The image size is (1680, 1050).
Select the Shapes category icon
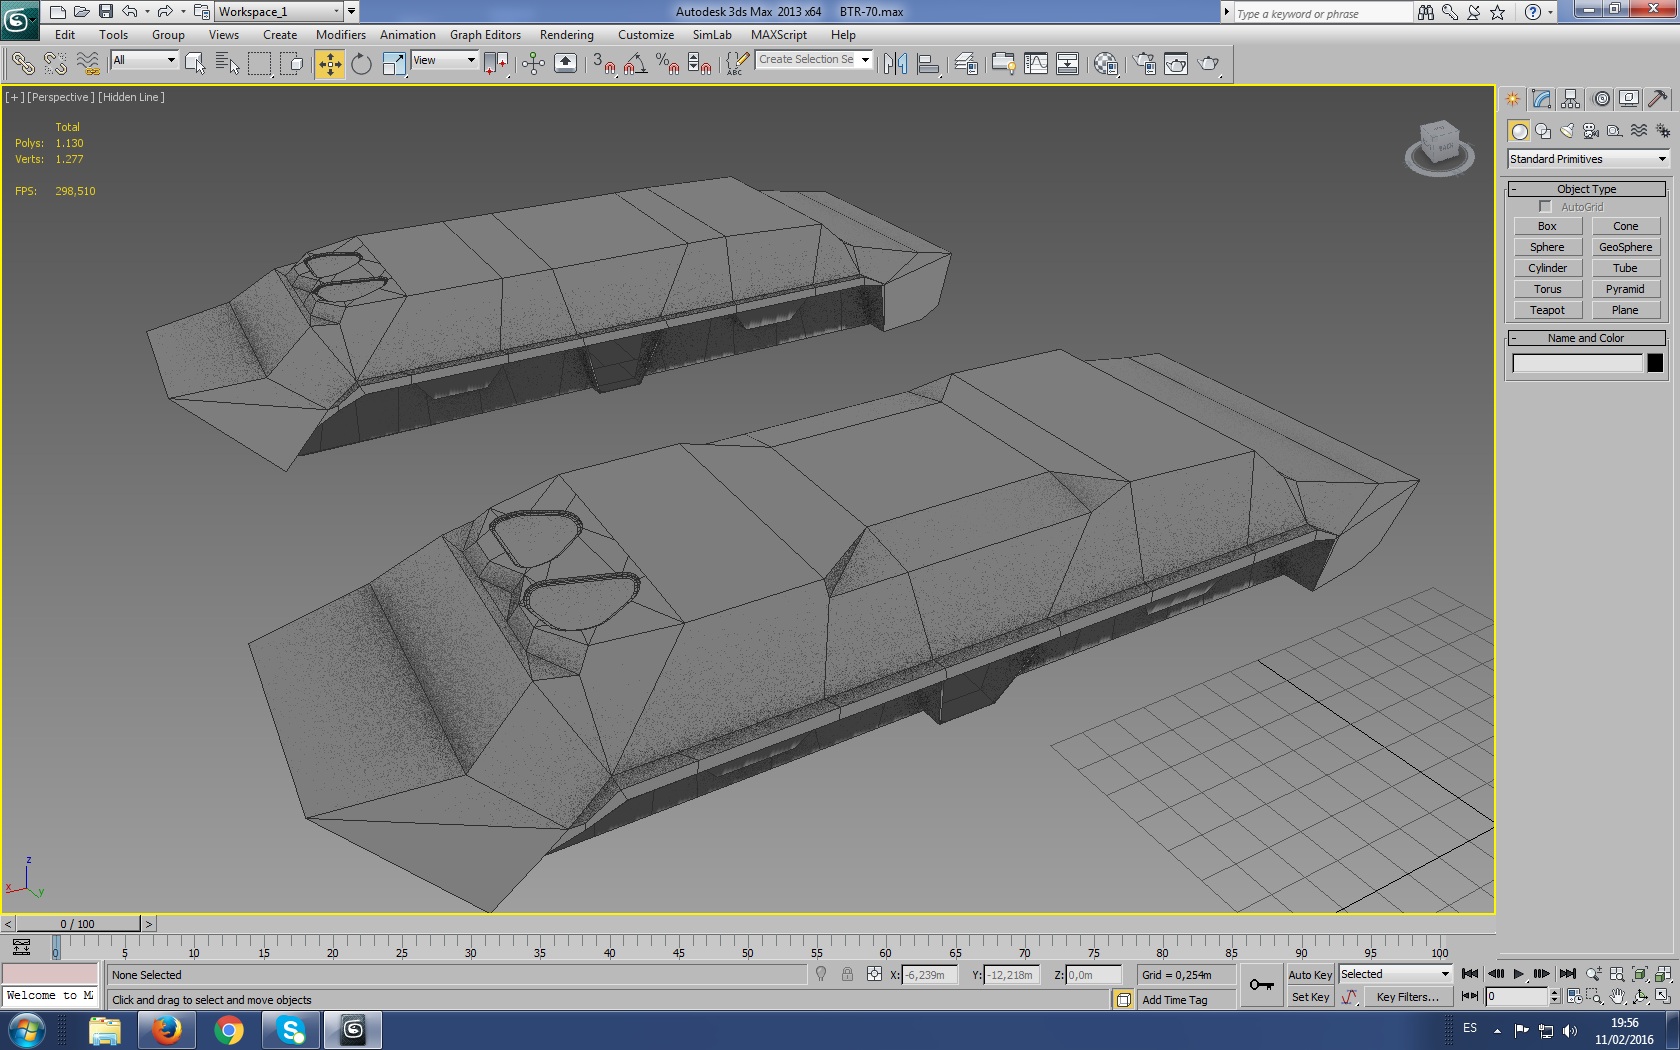1543,131
